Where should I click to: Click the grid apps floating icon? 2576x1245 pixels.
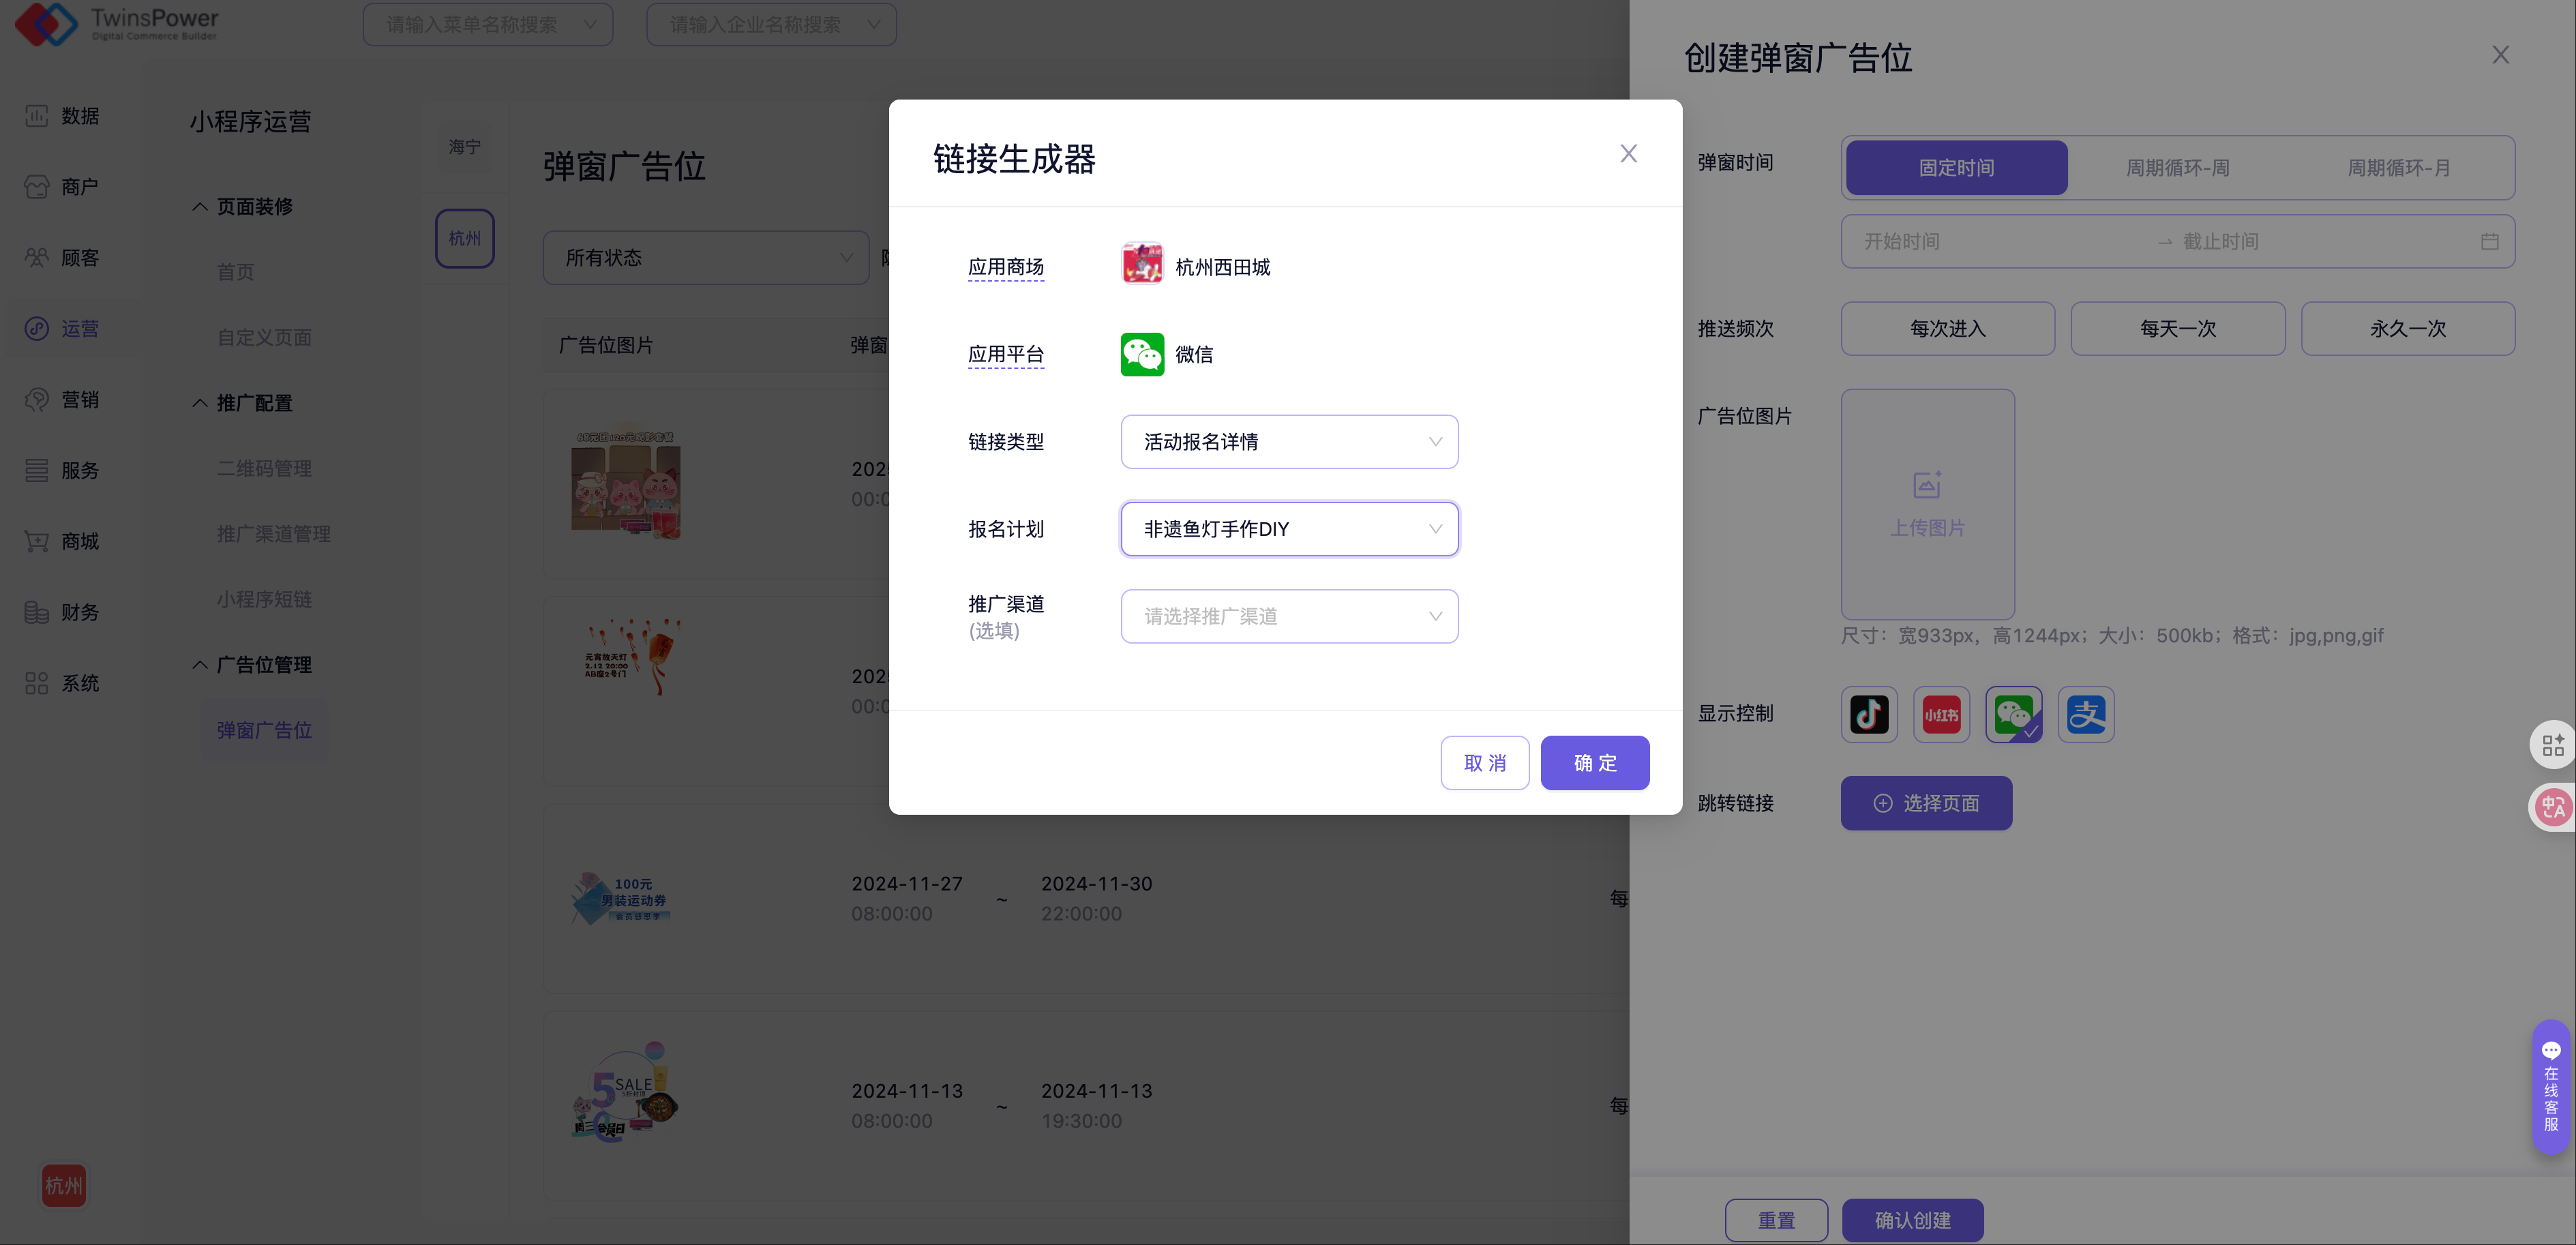tap(2553, 744)
